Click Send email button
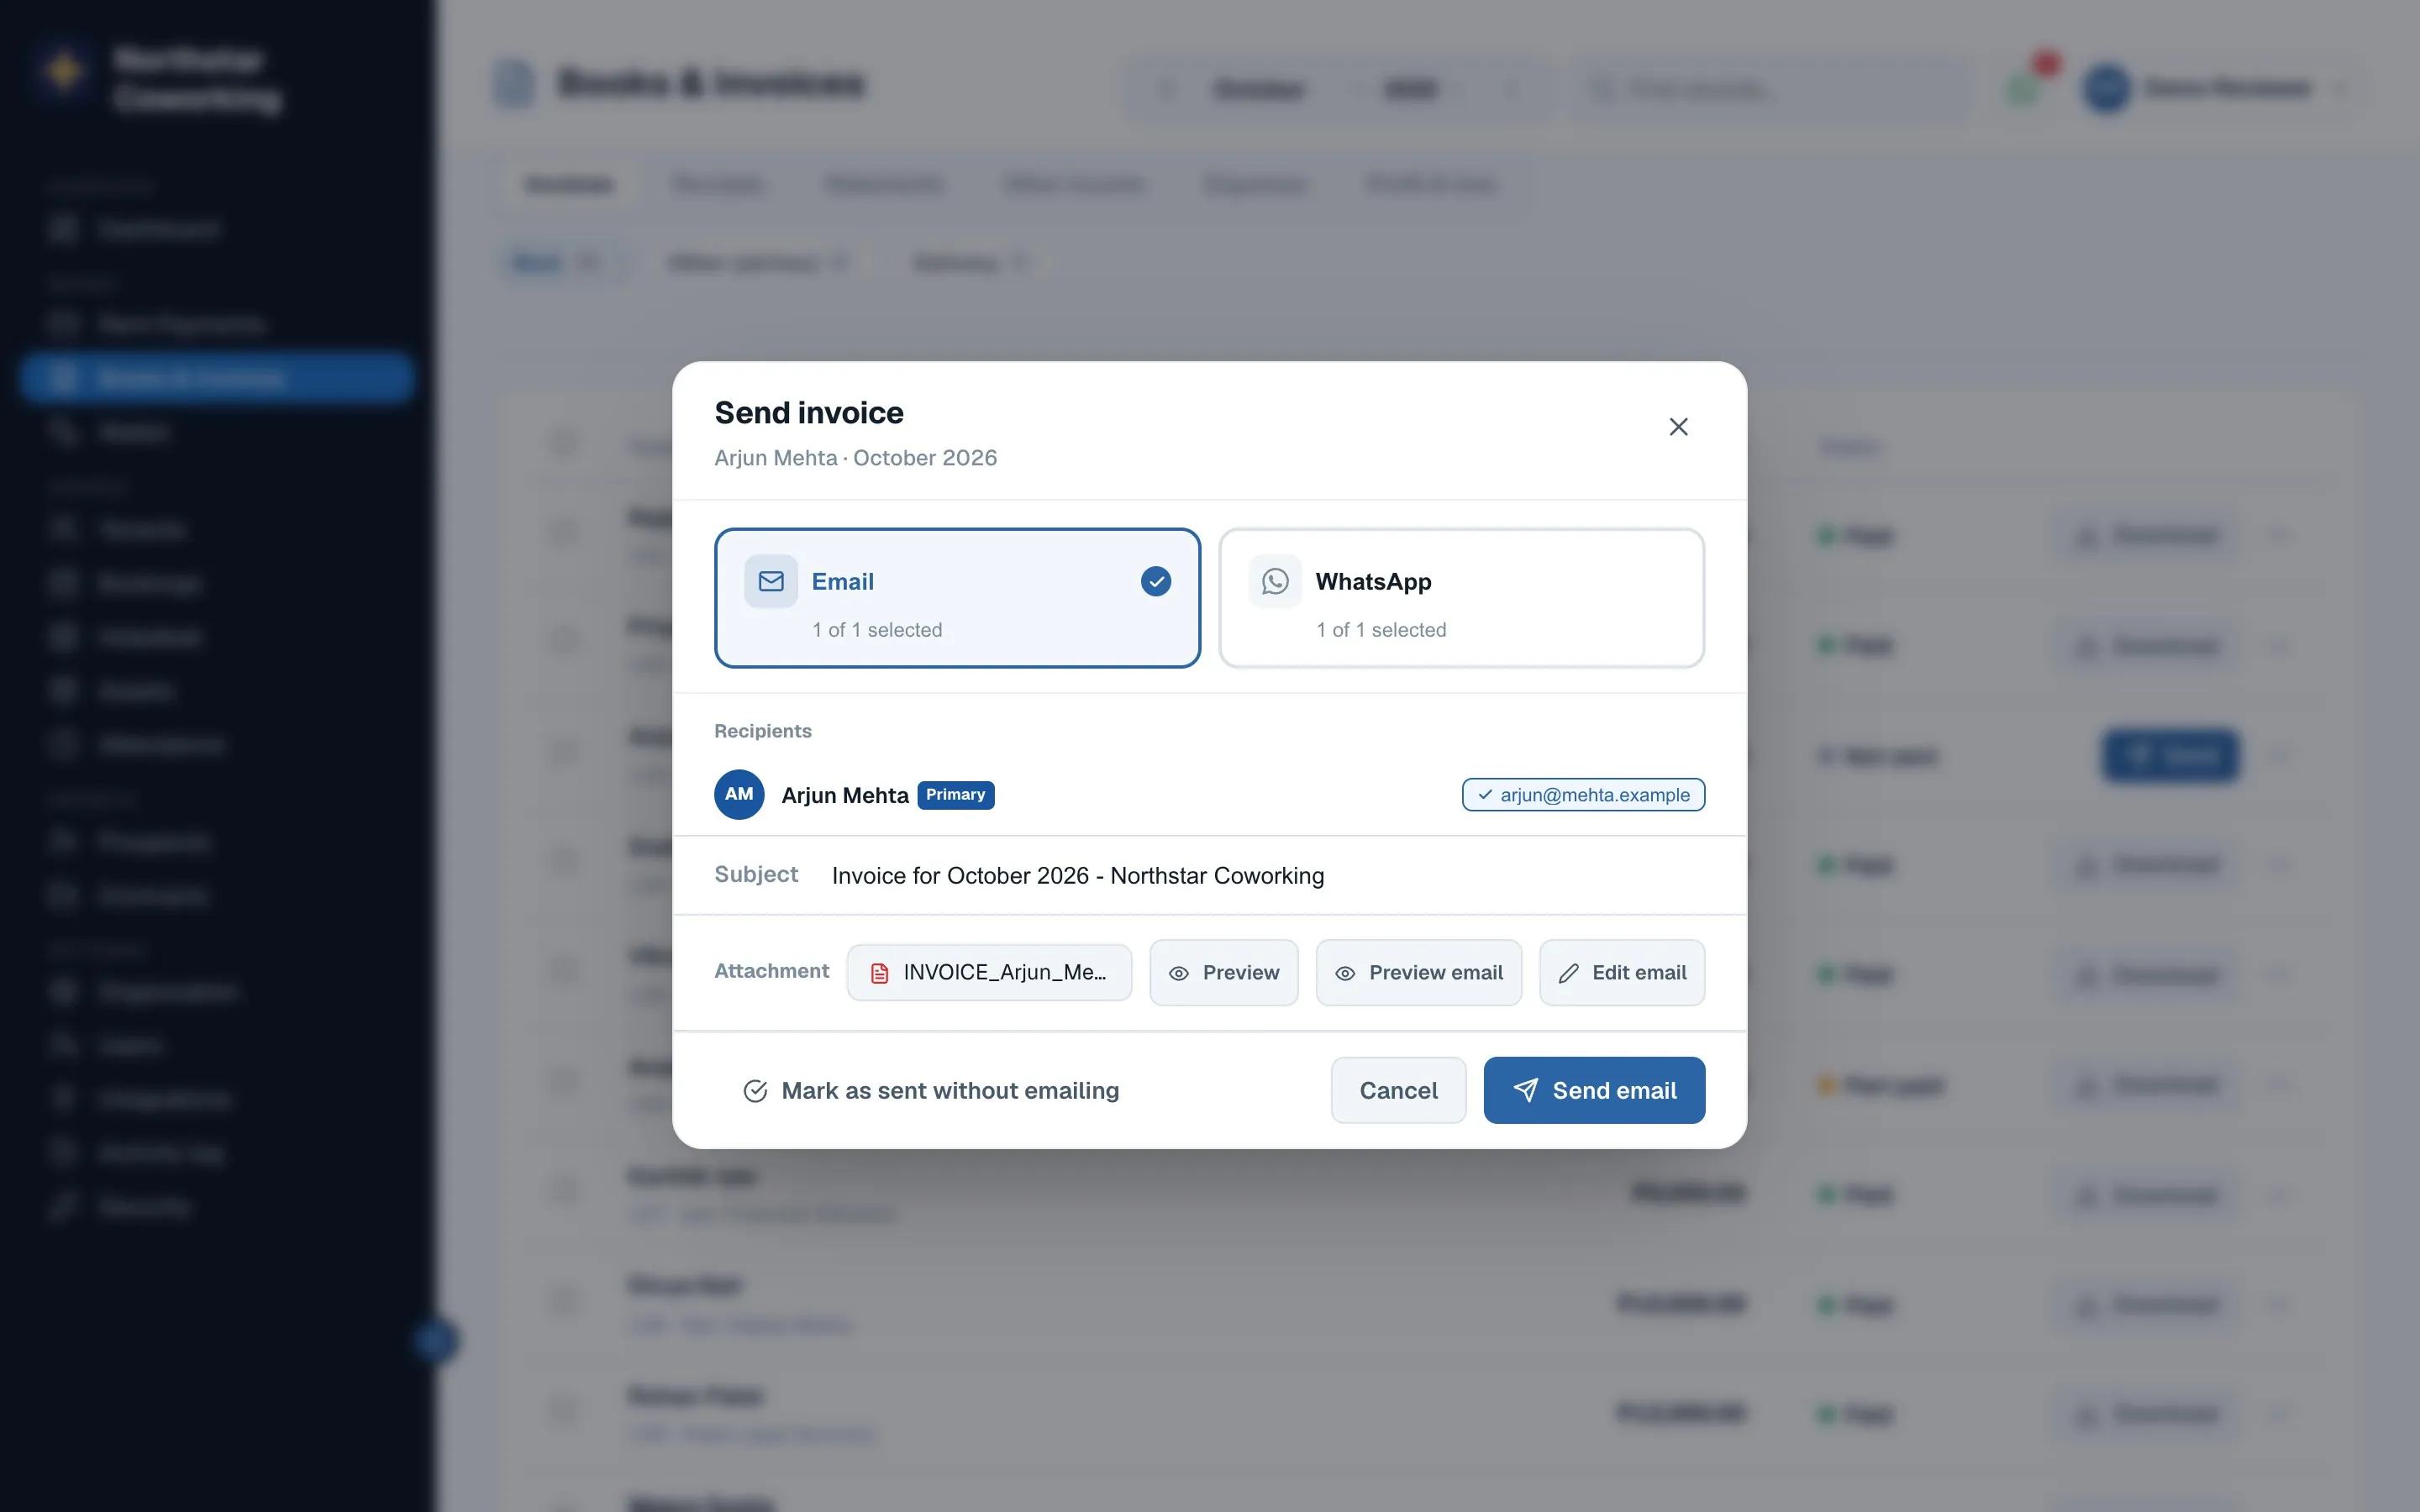This screenshot has height=1512, width=2420. tap(1594, 1090)
